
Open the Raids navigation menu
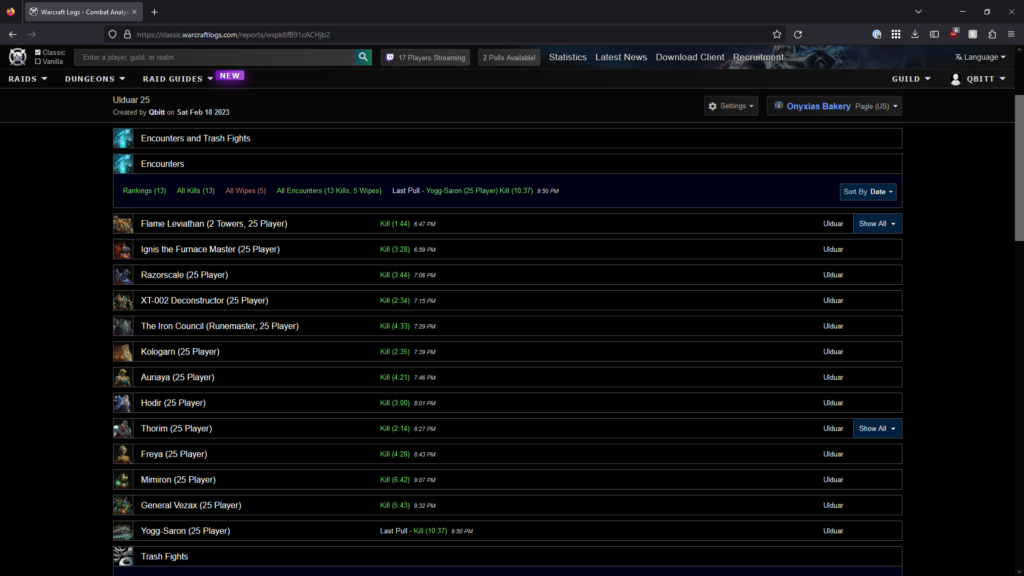pyautogui.click(x=28, y=79)
